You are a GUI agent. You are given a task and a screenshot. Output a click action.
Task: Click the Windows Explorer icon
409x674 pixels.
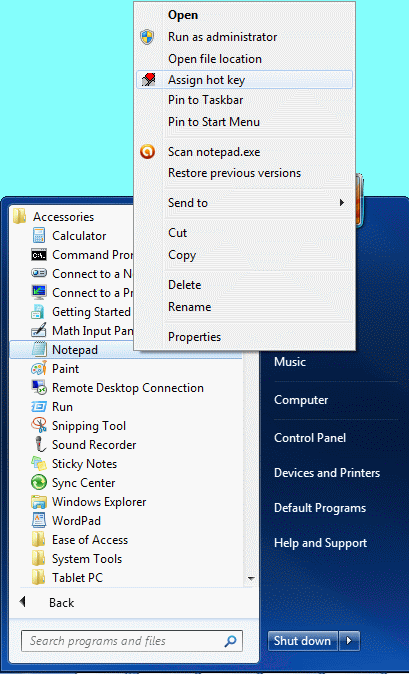coord(39,502)
